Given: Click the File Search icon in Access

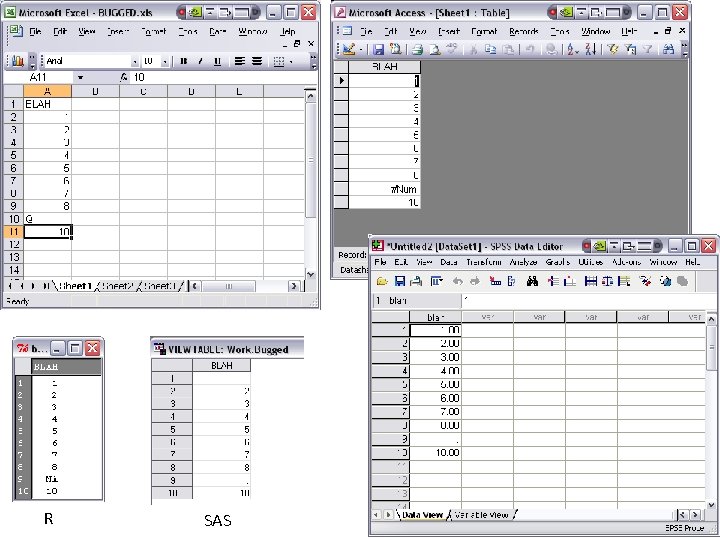Looking at the screenshot, I should coord(395,49).
